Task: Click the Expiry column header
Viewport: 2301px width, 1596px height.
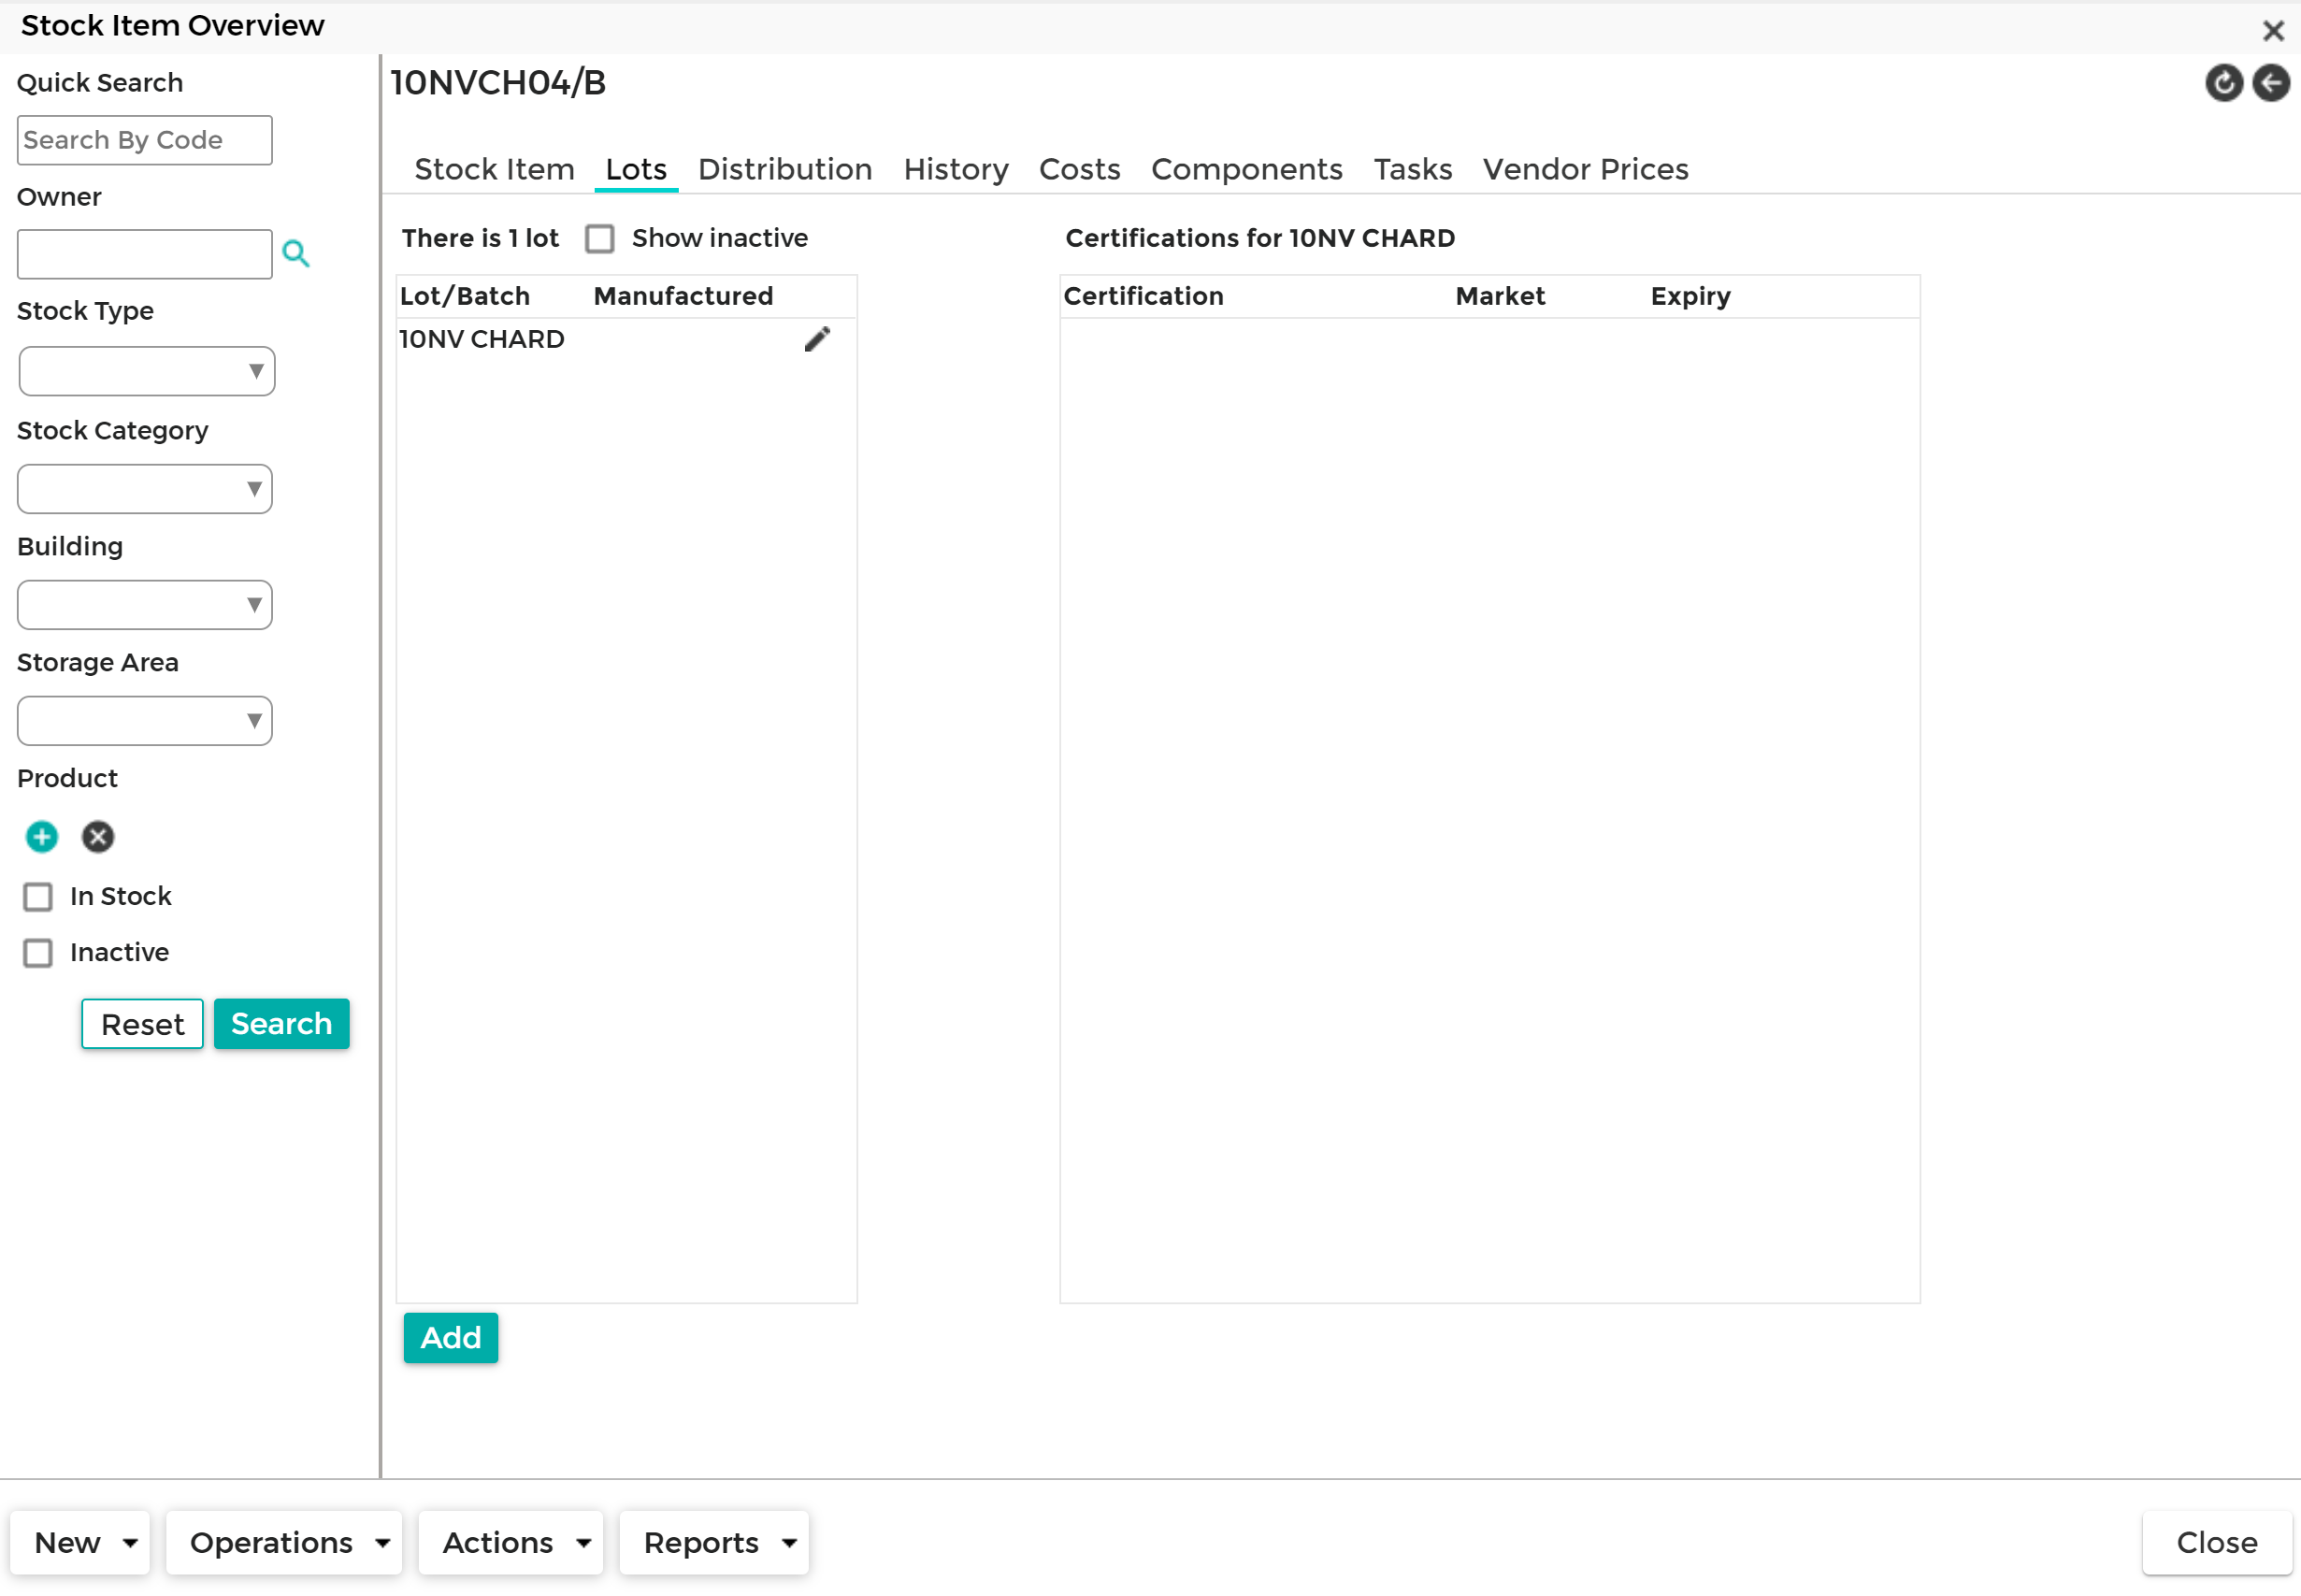Action: [1691, 296]
